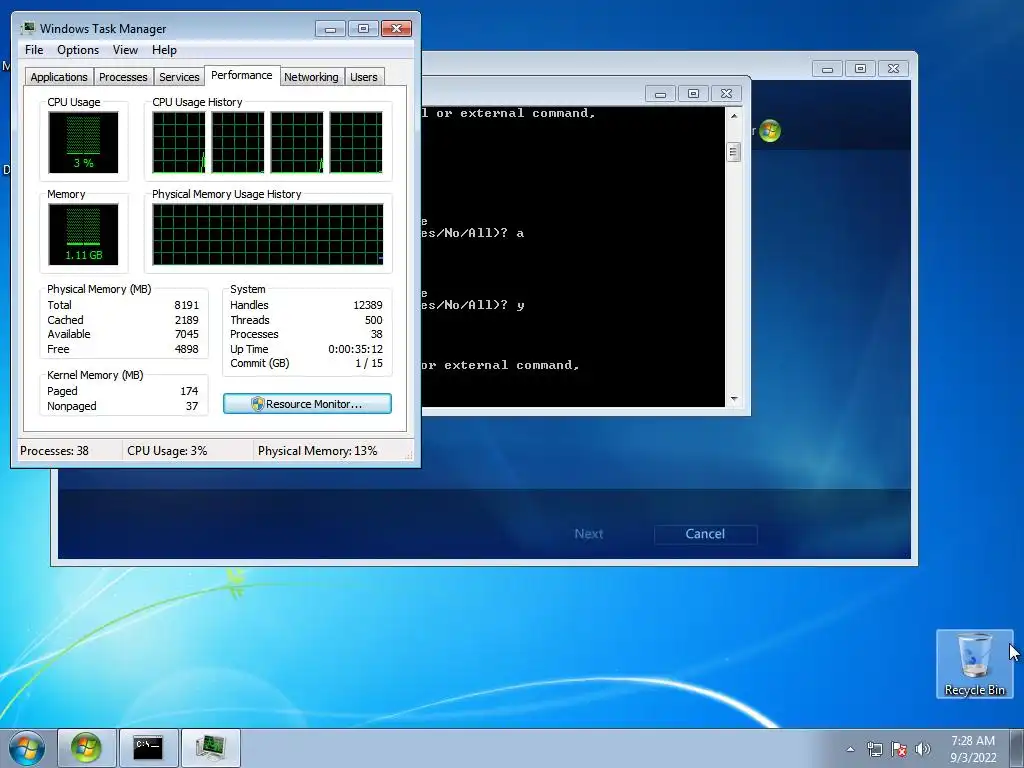Open the Options menu in Task Manager
1024x768 pixels.
point(78,50)
